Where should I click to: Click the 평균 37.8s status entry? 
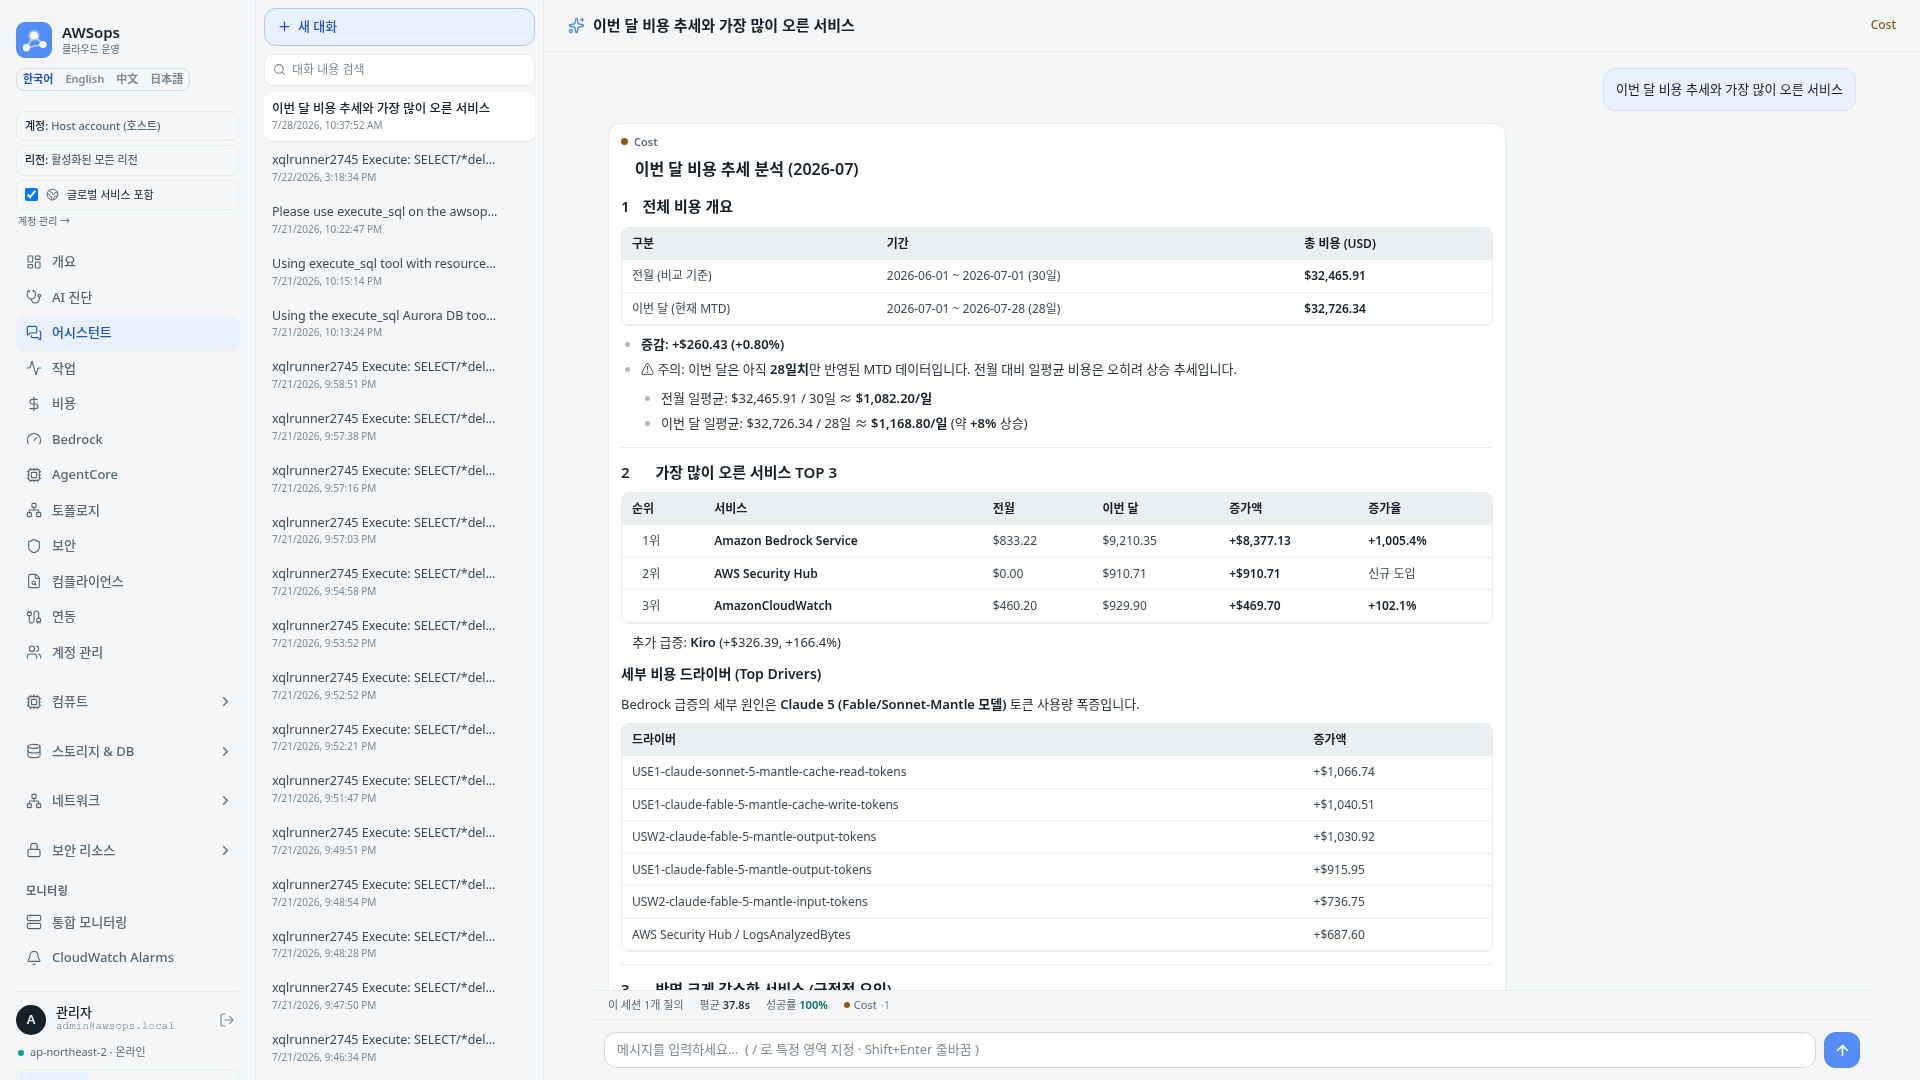724,1005
